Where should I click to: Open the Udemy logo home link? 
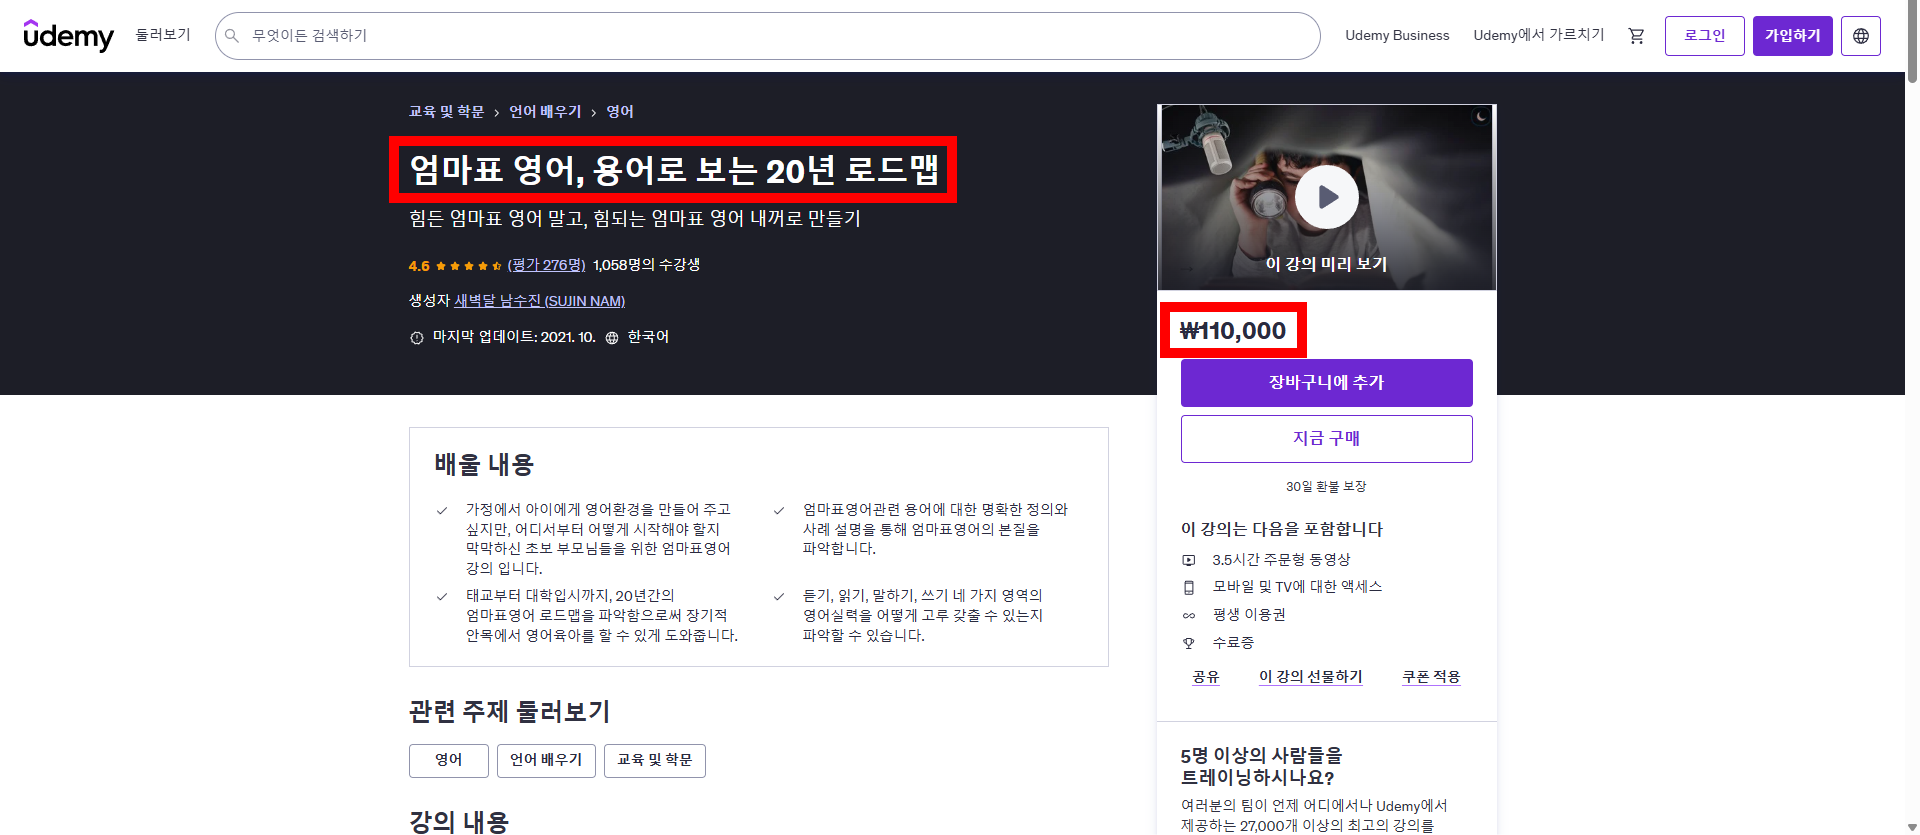coord(68,36)
